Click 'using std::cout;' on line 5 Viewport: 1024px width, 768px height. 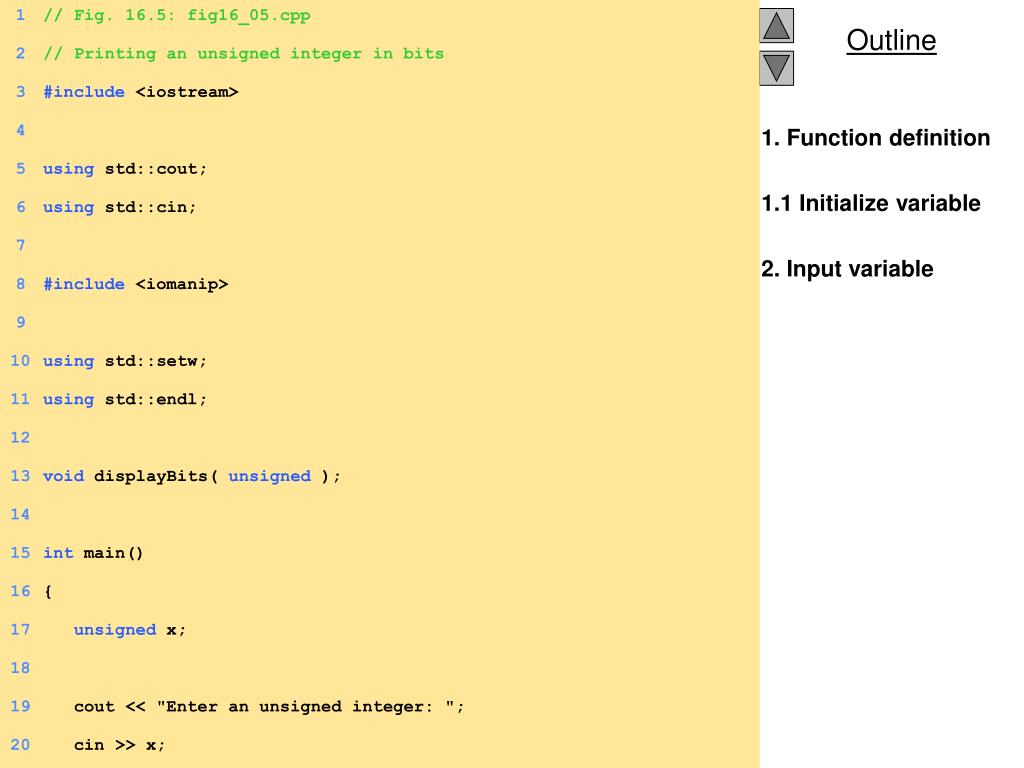coord(125,169)
